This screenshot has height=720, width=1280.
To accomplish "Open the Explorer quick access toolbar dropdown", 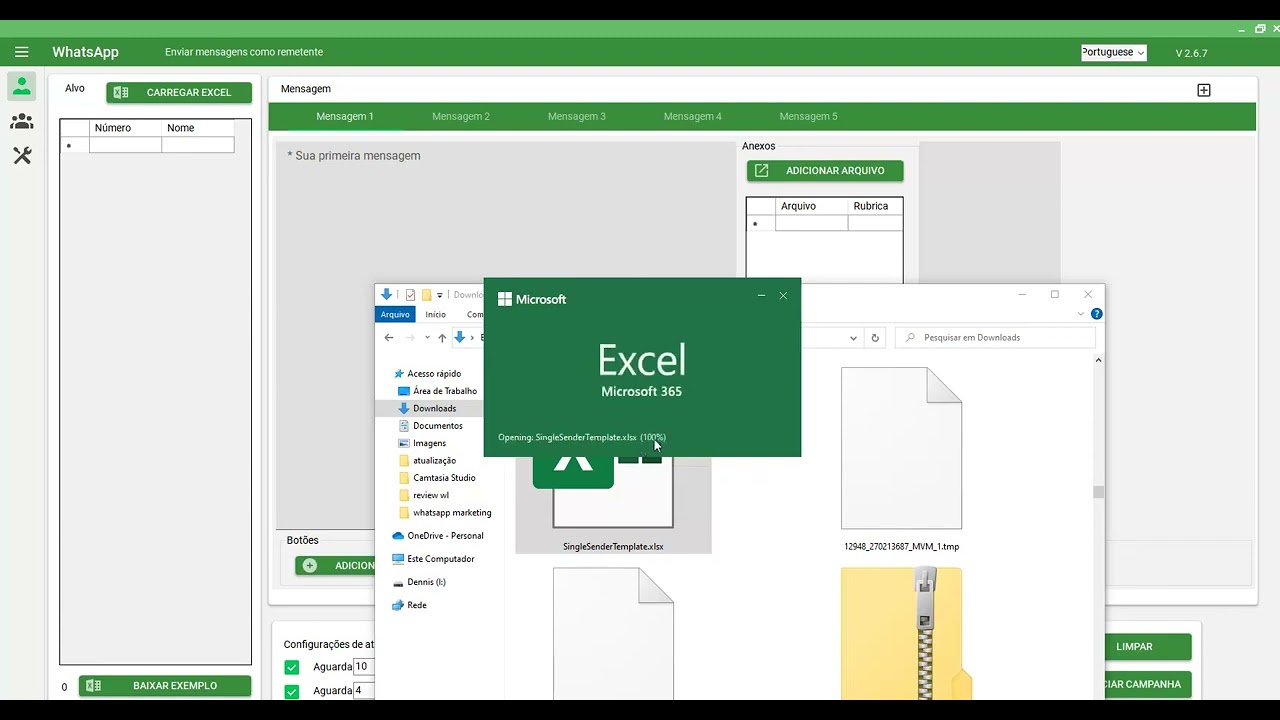I will [440, 296].
